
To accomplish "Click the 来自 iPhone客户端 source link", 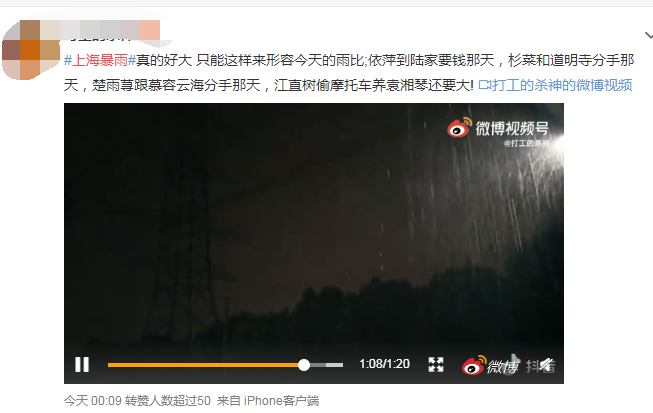I will (x=268, y=401).
